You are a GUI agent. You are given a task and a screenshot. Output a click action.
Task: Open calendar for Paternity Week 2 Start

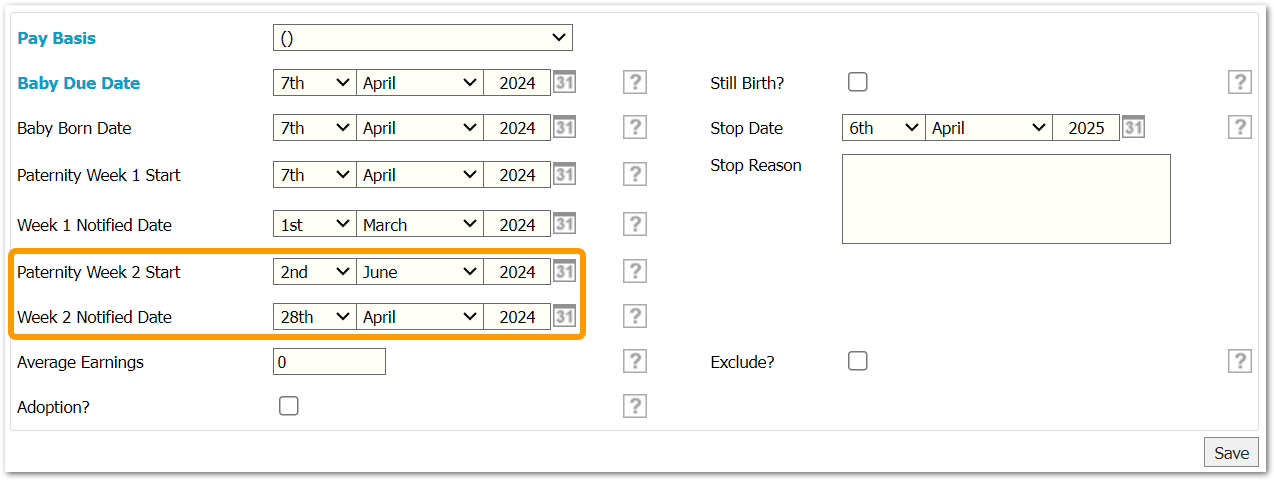coord(565,272)
